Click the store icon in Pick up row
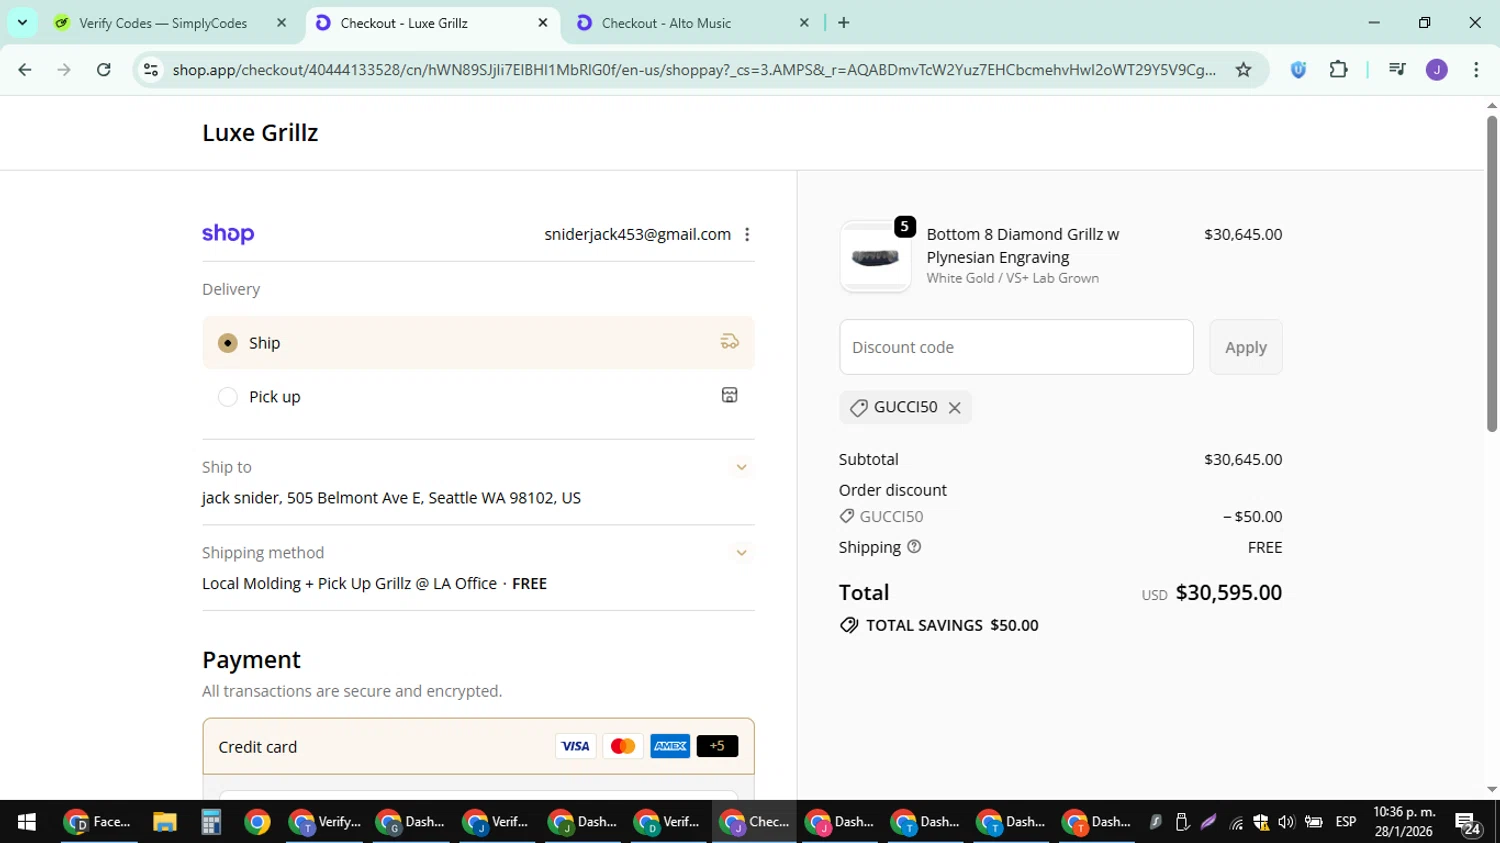The width and height of the screenshot is (1500, 843). click(730, 396)
